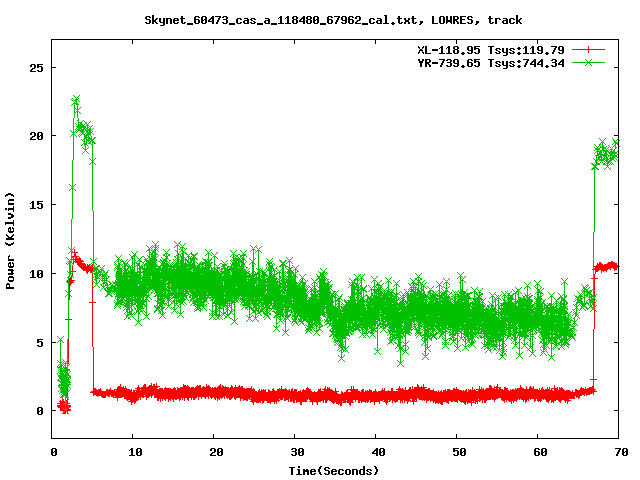Click the y-axis tick label 10
640x480 pixels.
click(x=36, y=273)
